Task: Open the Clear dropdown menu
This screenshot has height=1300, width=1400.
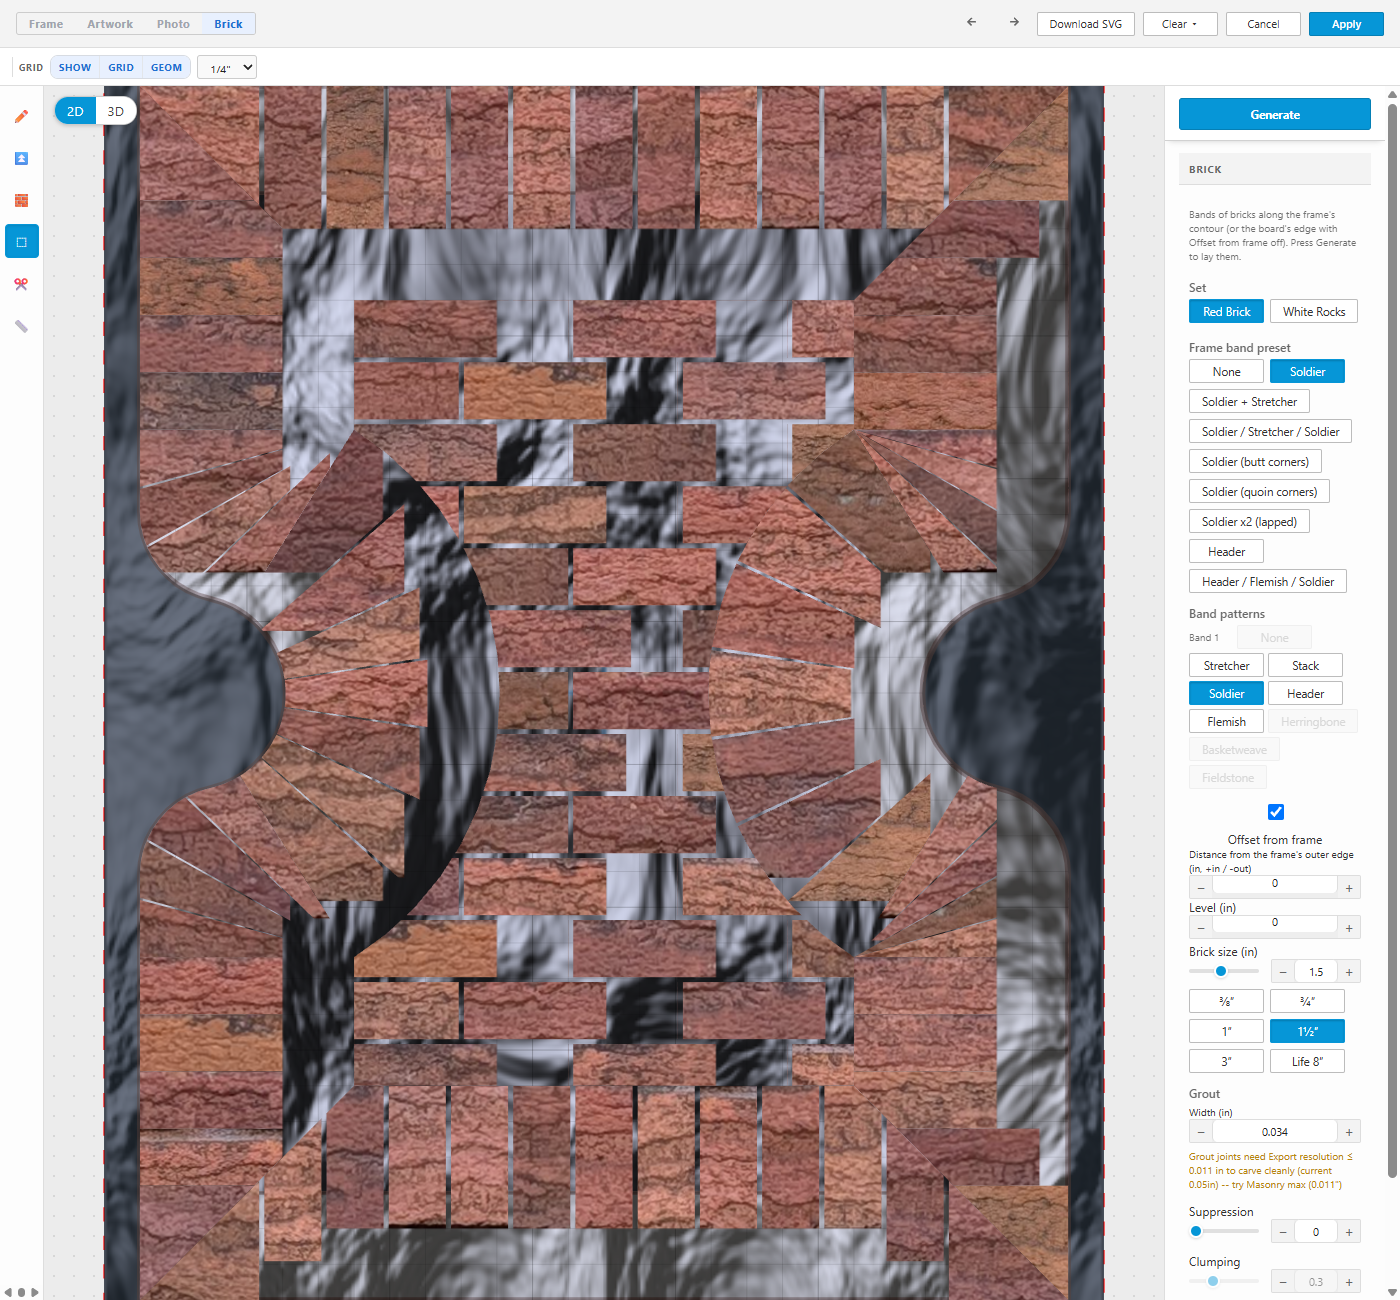Action: [1180, 24]
